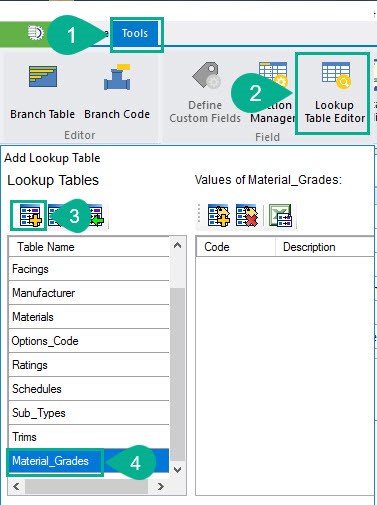Screen dimensions: 377x505
Task: Click the add lookup table icon
Action: point(30,216)
